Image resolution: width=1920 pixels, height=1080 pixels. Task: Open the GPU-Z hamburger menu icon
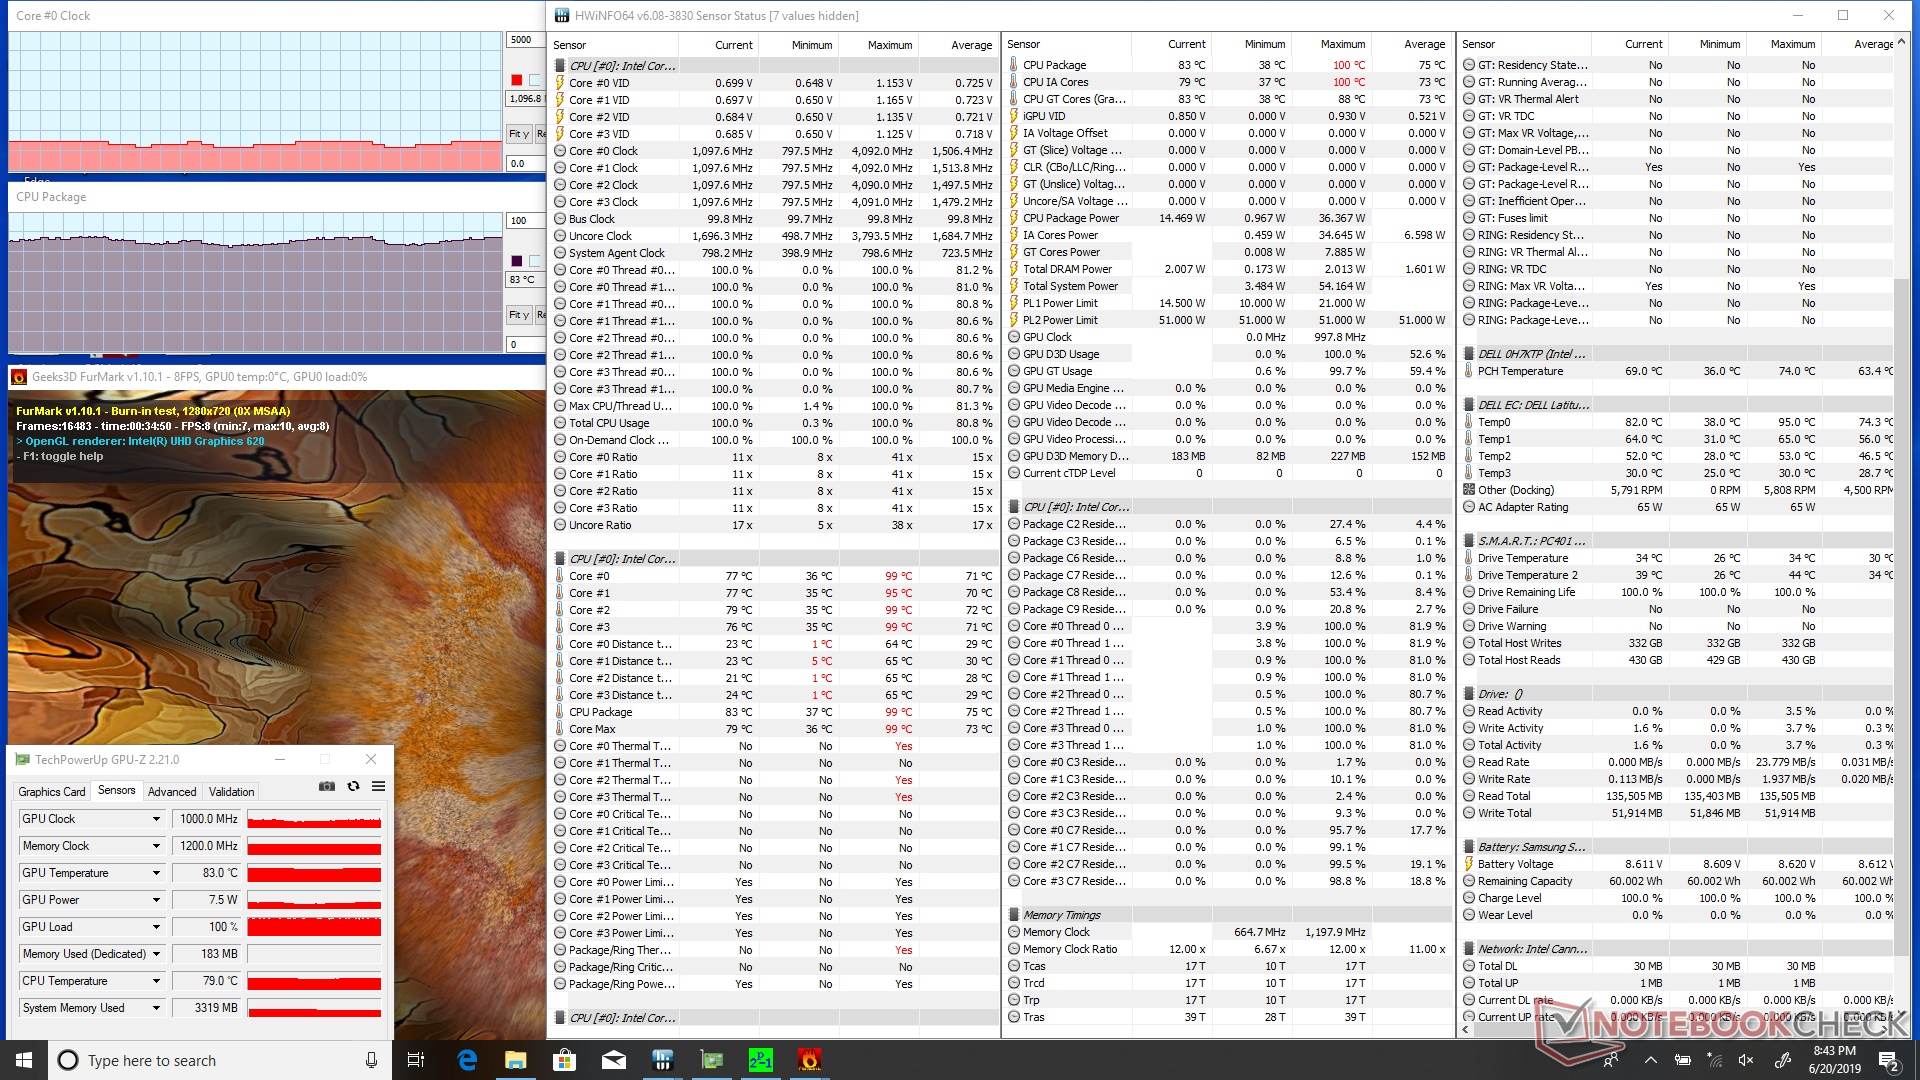[x=378, y=786]
